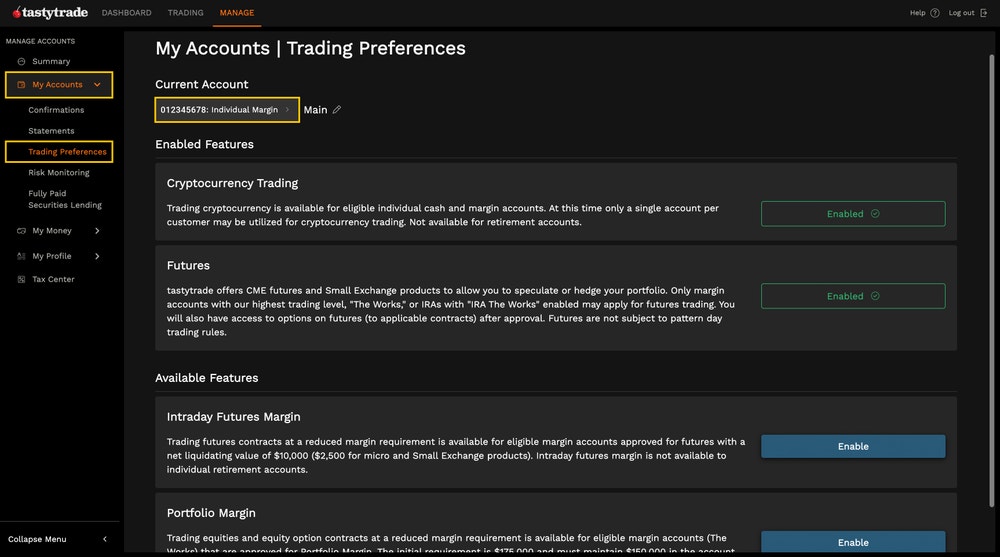Open the 012345678 Individual Margin account selector
Viewport: 1000px width, 557px height.
coord(227,110)
